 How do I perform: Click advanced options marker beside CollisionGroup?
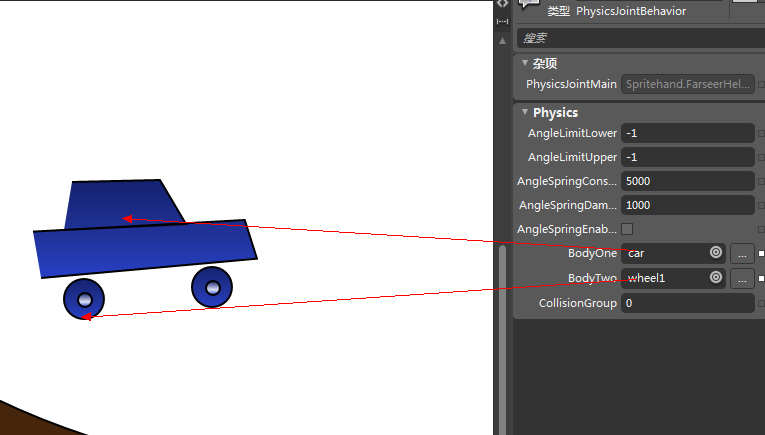click(x=761, y=303)
